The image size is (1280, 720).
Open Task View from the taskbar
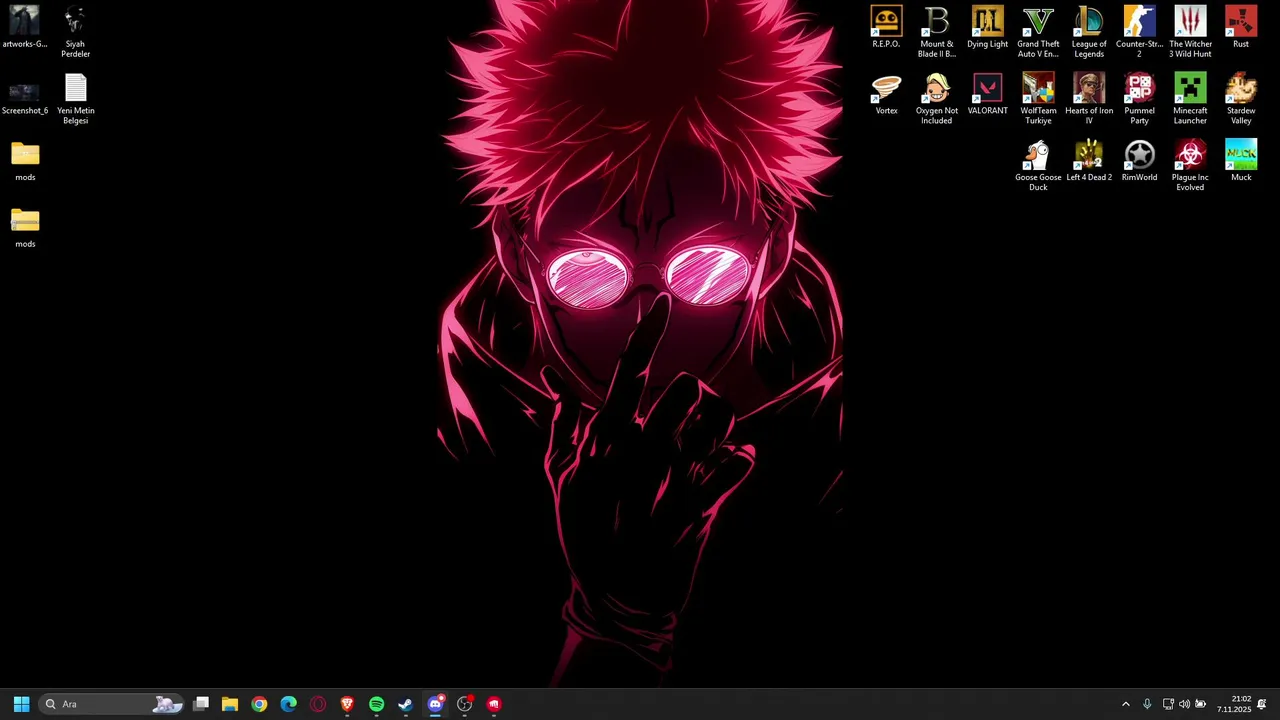tap(201, 704)
